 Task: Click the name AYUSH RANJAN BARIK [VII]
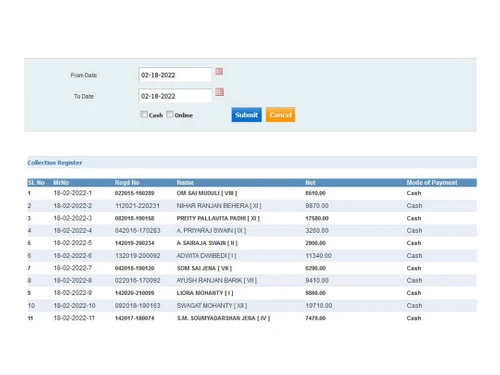(x=217, y=280)
